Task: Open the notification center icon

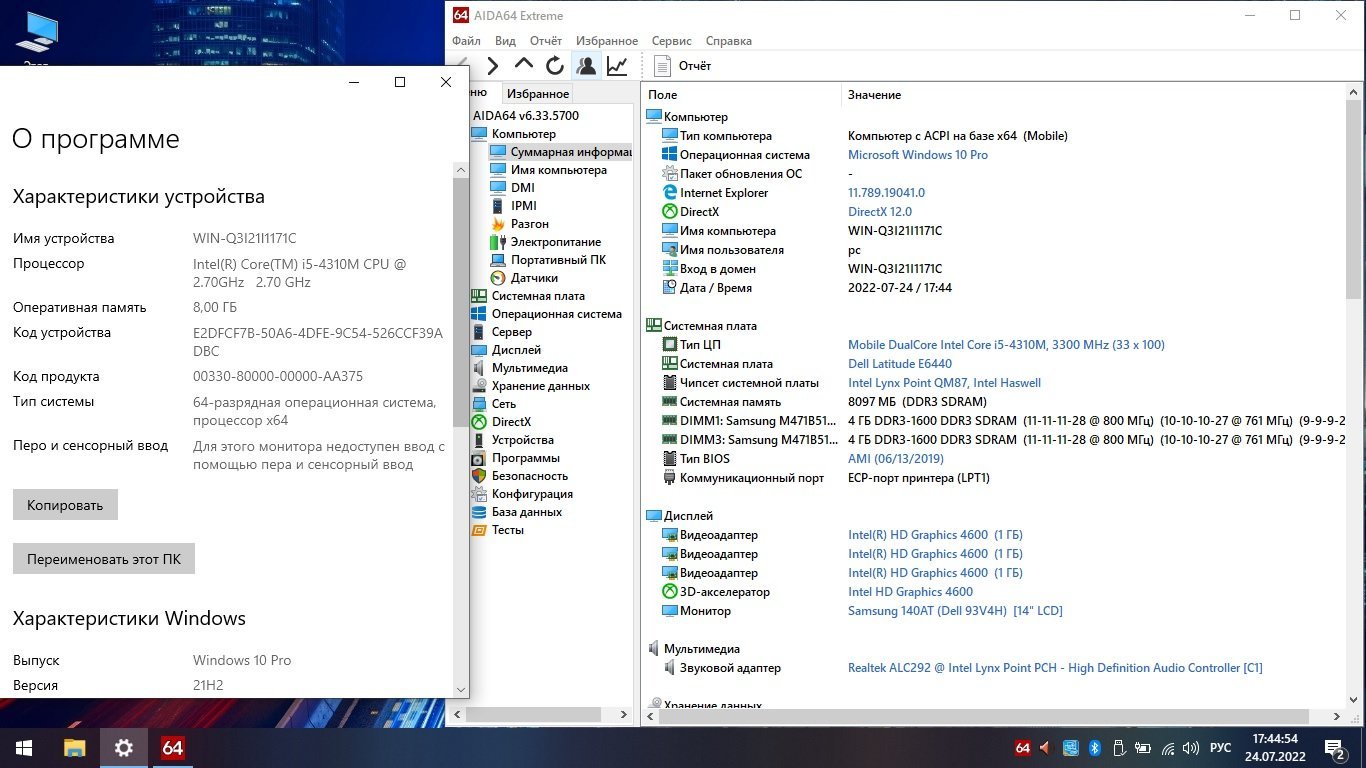Action: click(1335, 748)
